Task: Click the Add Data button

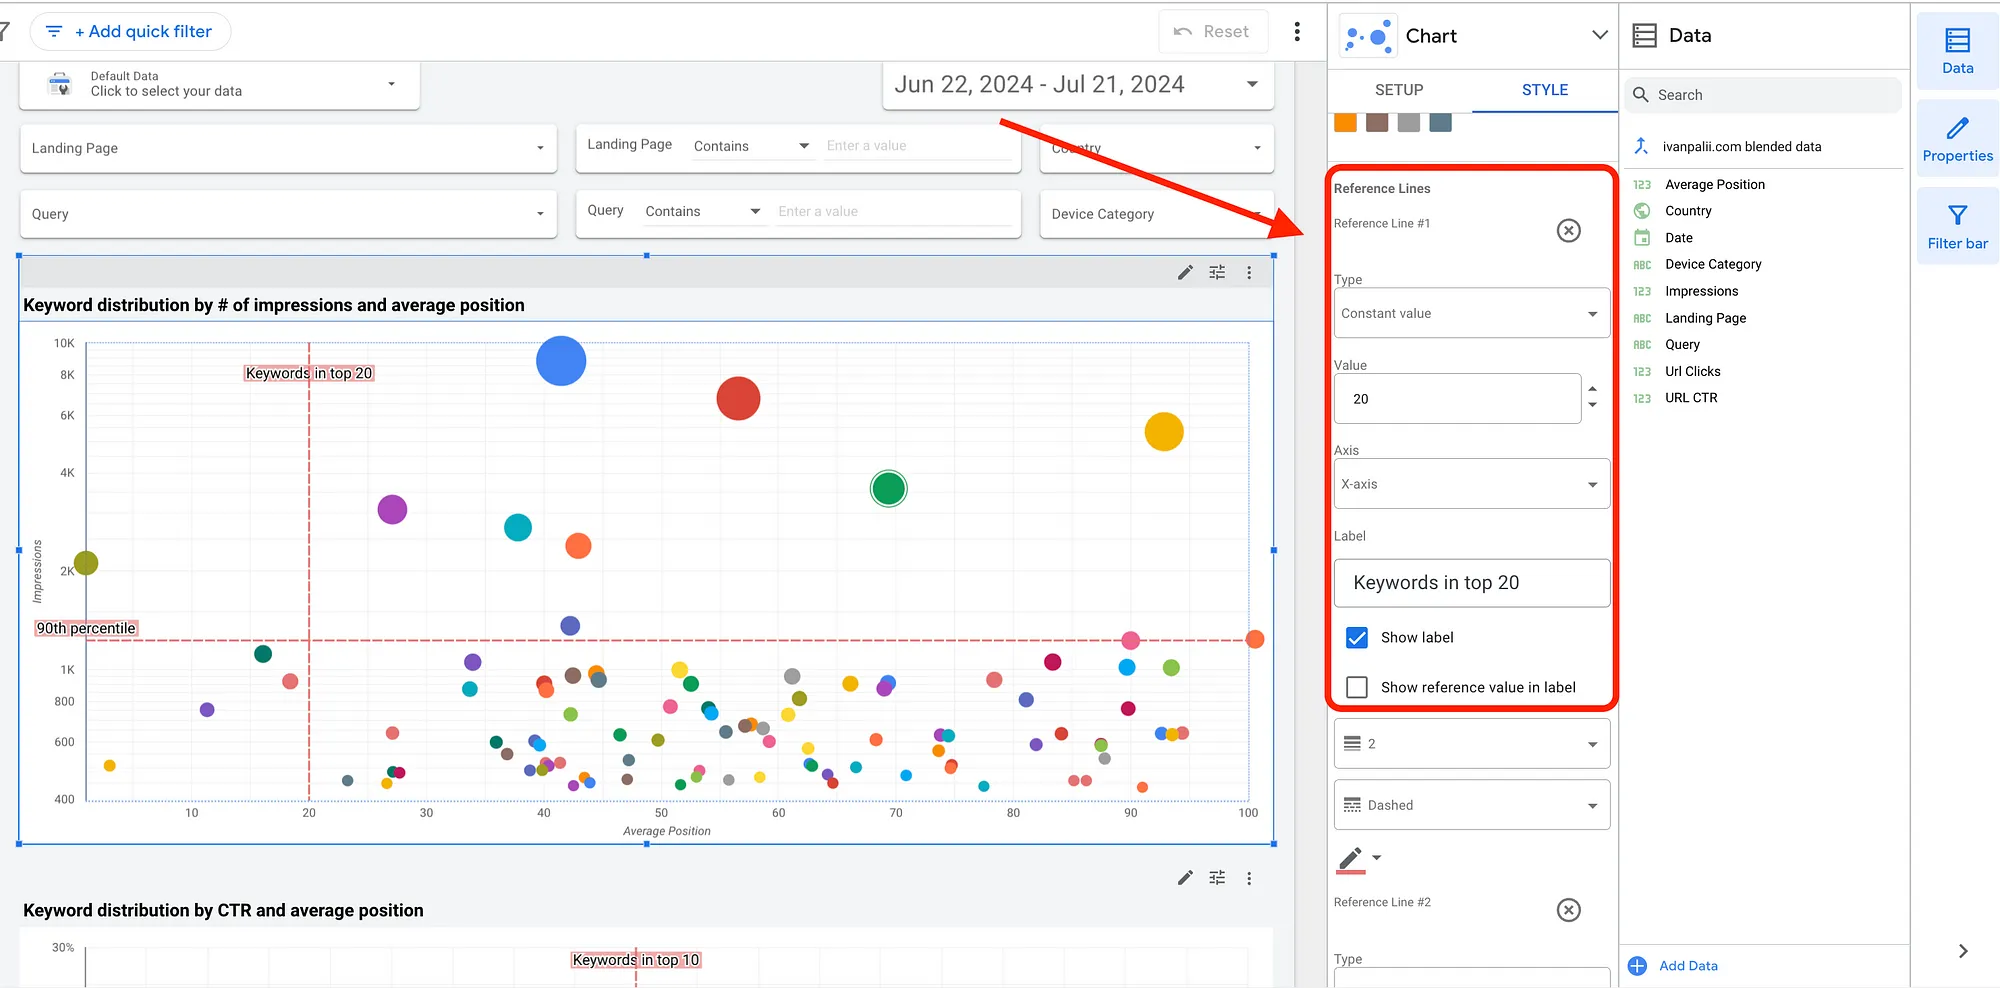Action: click(1674, 966)
